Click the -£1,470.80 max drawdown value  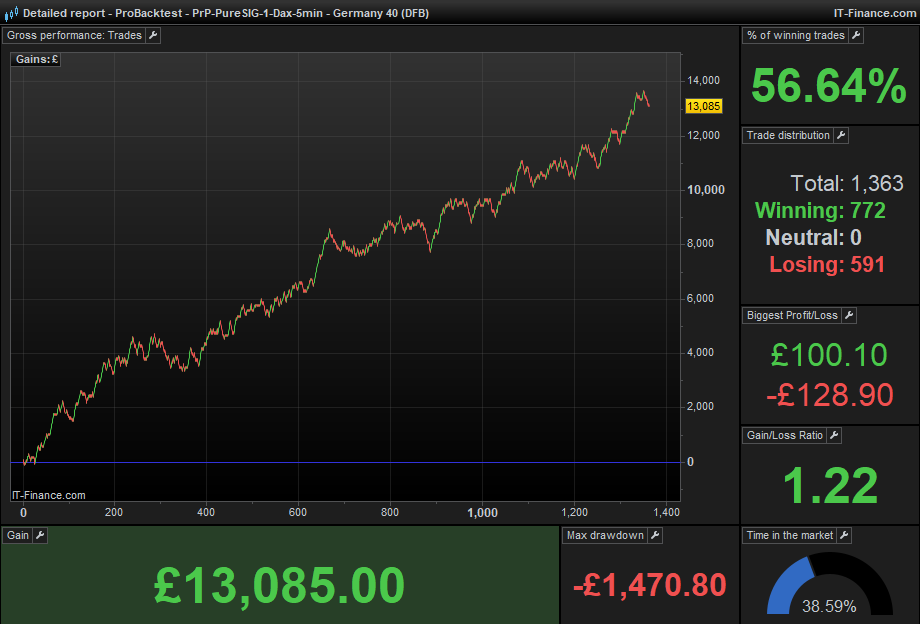click(649, 585)
